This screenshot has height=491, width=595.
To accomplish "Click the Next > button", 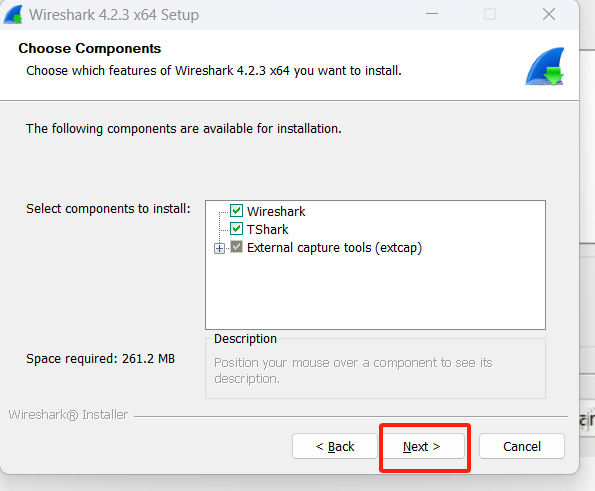I will click(x=422, y=446).
